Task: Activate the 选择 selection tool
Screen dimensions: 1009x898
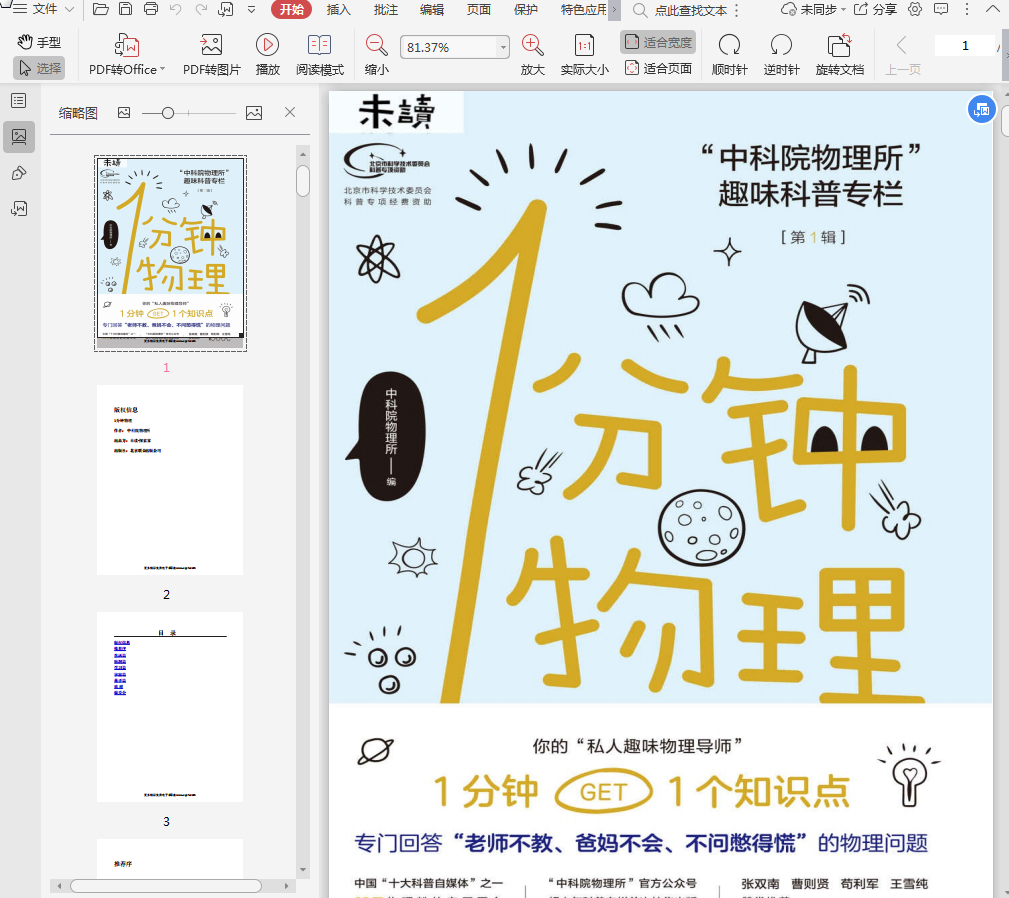Action: (x=39, y=68)
